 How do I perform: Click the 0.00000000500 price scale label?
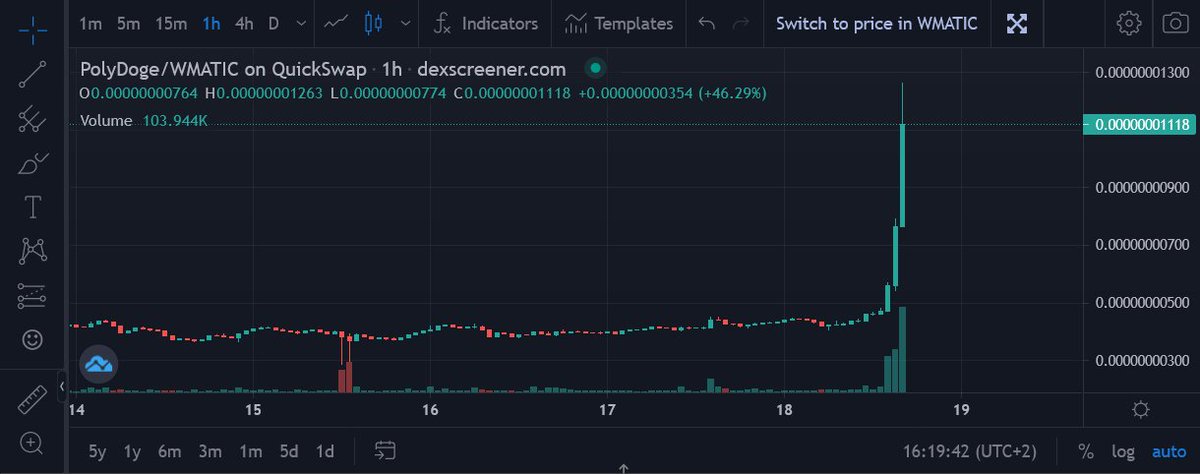coord(1141,302)
